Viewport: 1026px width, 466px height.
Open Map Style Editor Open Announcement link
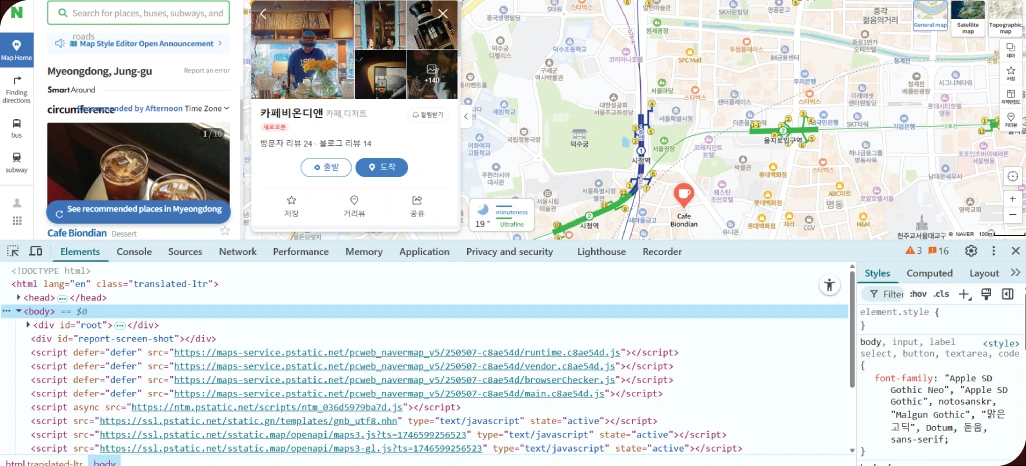point(139,43)
